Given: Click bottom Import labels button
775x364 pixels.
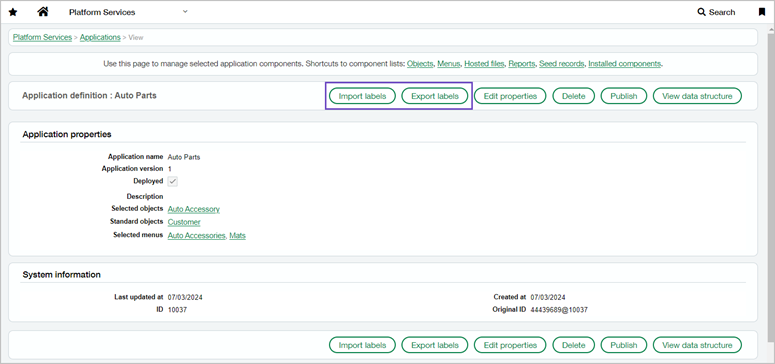Looking at the screenshot, I should click(362, 345).
